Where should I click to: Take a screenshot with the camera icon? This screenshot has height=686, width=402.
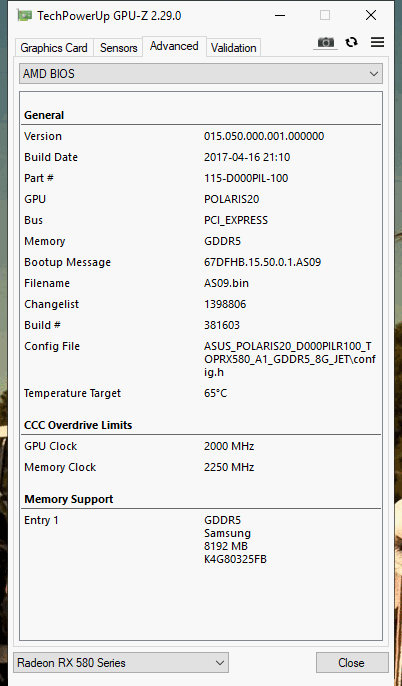tap(325, 42)
